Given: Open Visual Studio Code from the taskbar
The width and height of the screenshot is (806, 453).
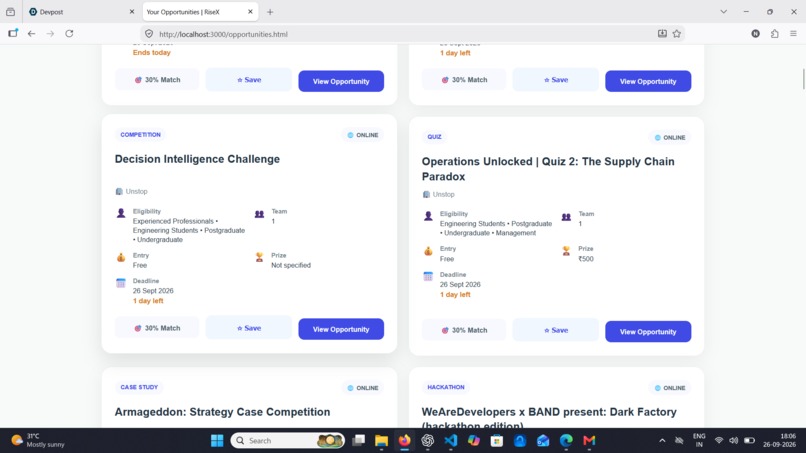Looking at the screenshot, I should (x=451, y=441).
